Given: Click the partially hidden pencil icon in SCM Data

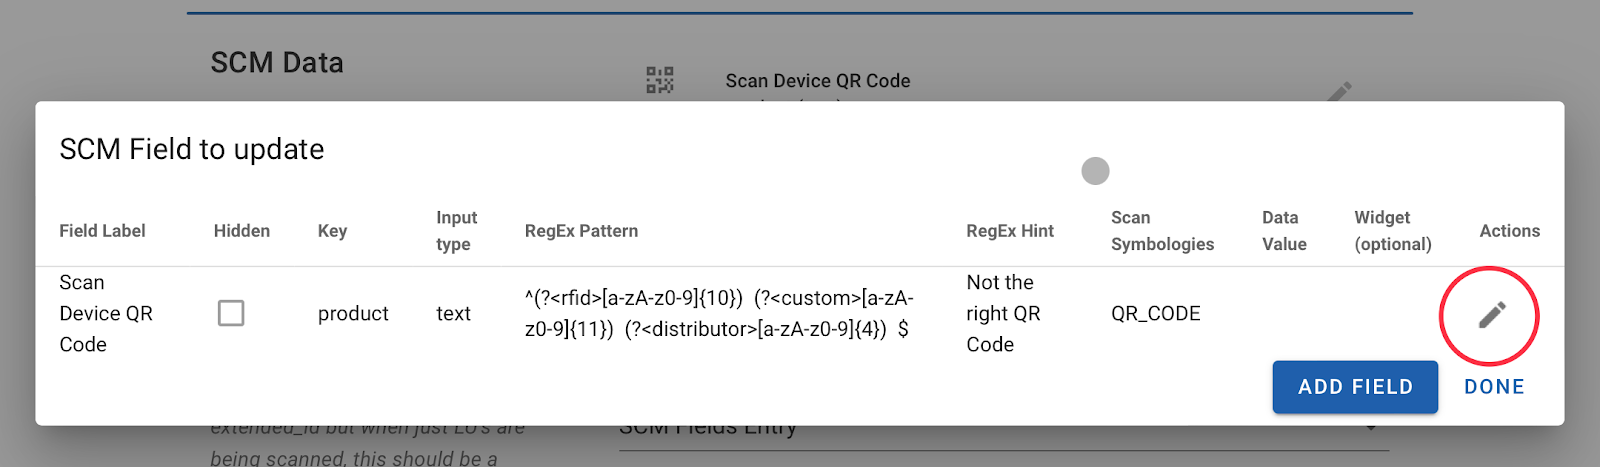Looking at the screenshot, I should click(1339, 92).
